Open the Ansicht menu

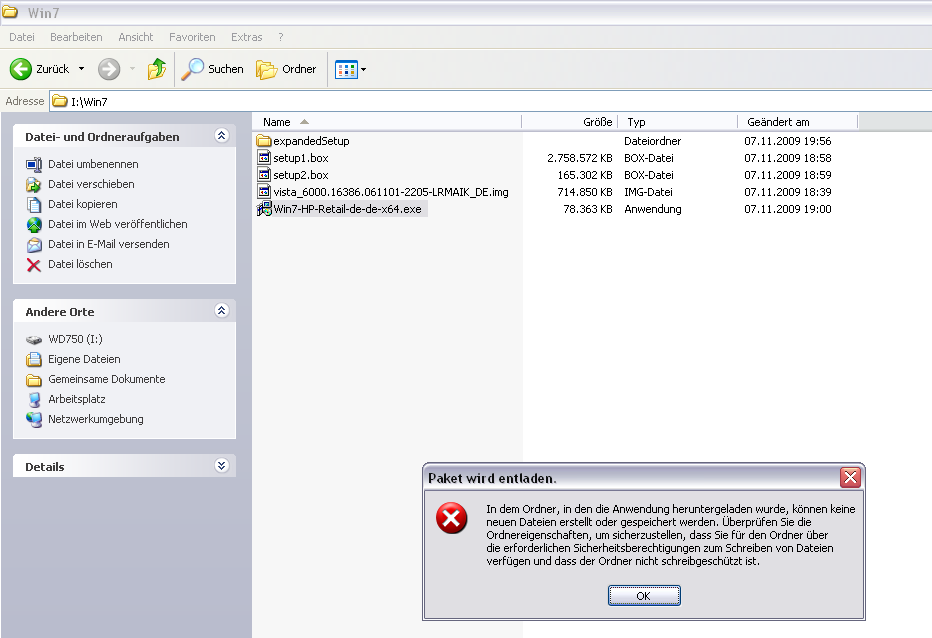[136, 37]
